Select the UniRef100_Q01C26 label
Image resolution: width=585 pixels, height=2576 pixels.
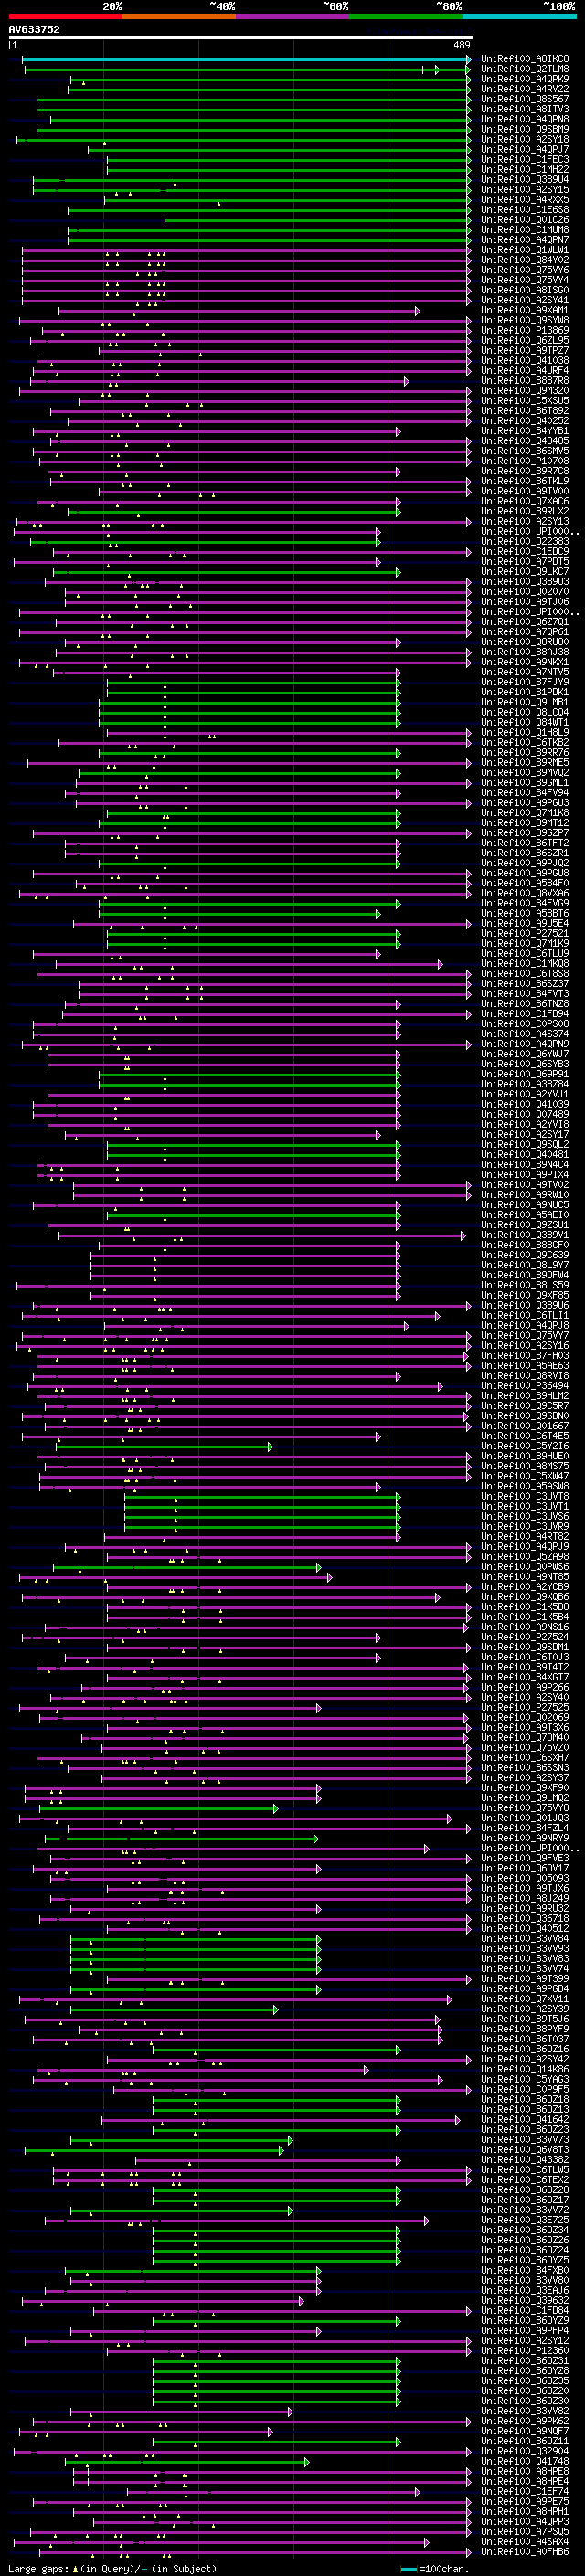pos(525,220)
